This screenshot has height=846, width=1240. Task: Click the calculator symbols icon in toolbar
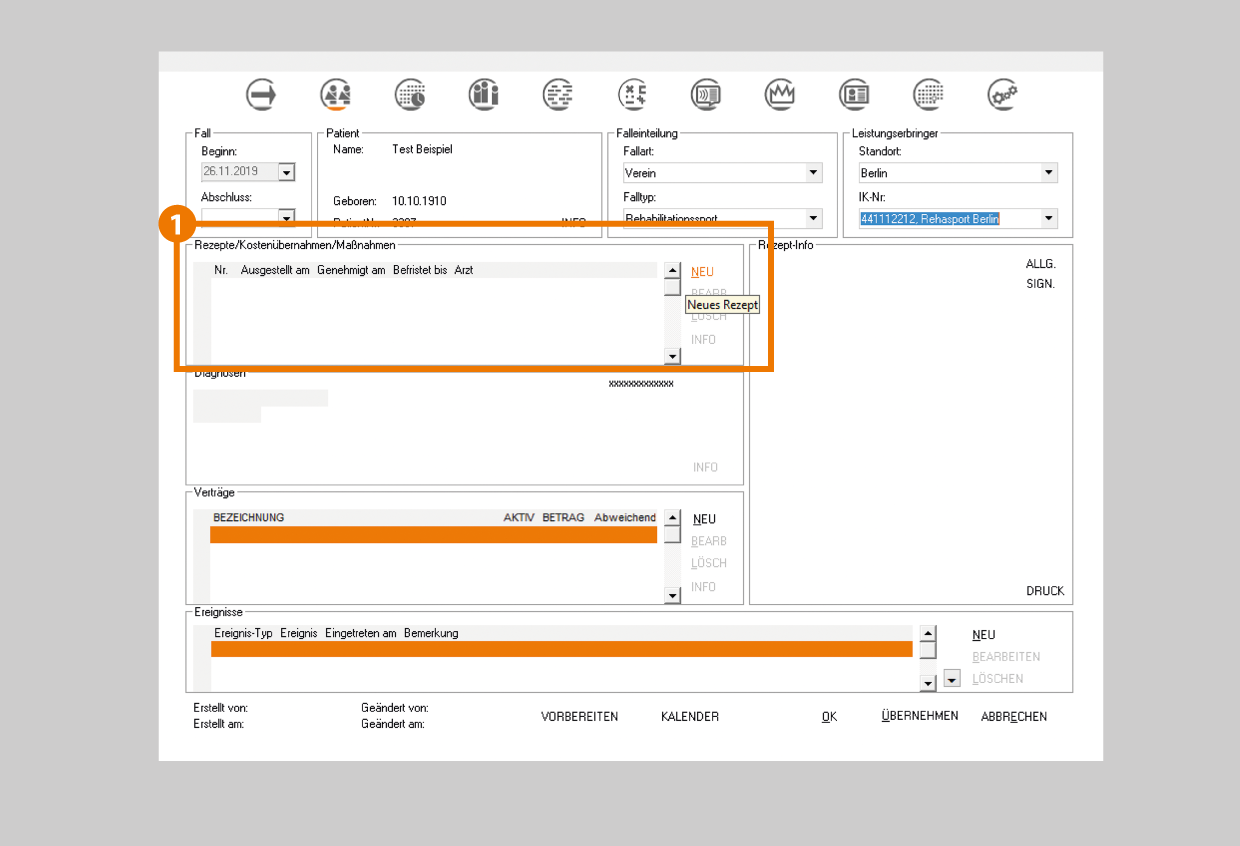(632, 94)
